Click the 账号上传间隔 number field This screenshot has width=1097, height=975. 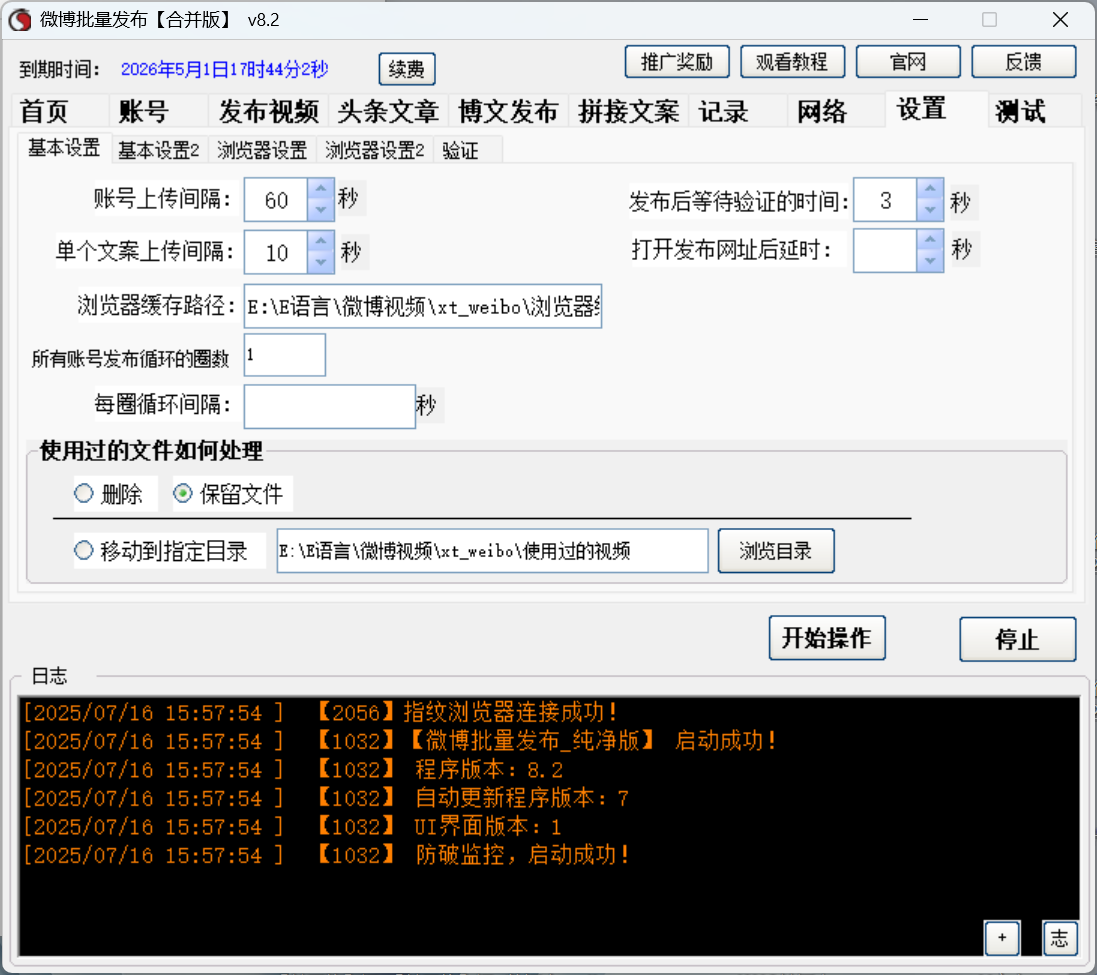pos(276,200)
